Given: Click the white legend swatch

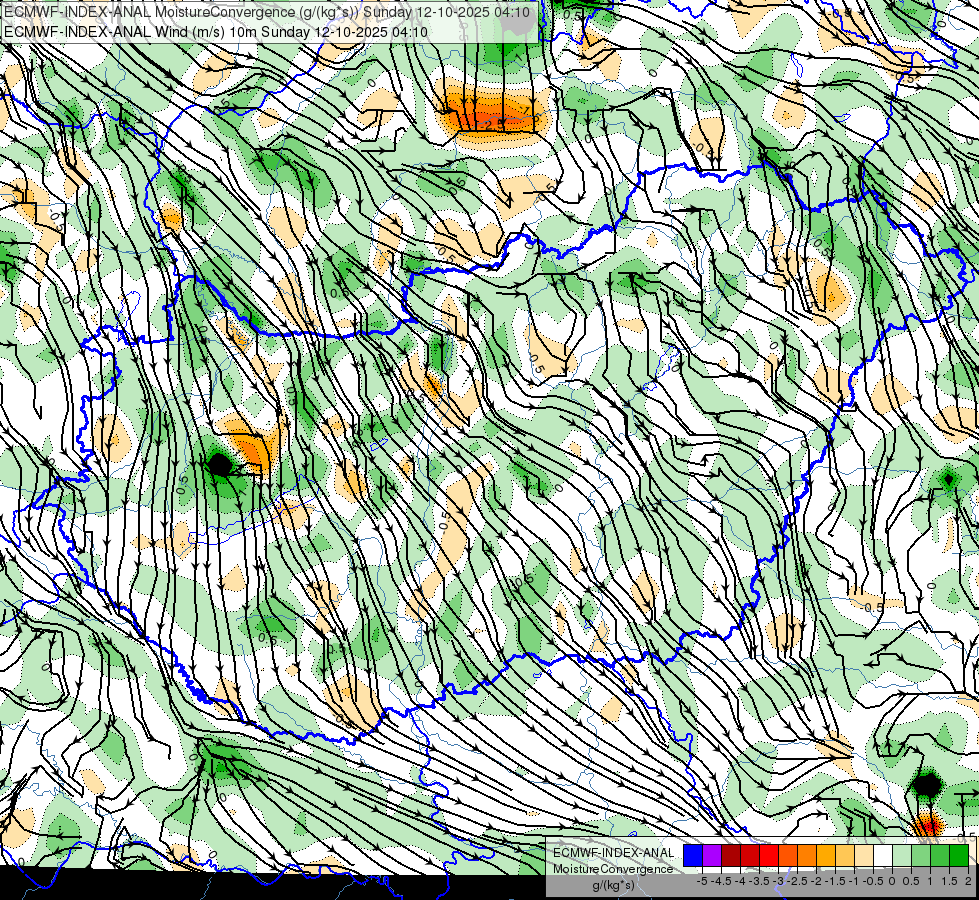Looking at the screenshot, I should coord(883,856).
